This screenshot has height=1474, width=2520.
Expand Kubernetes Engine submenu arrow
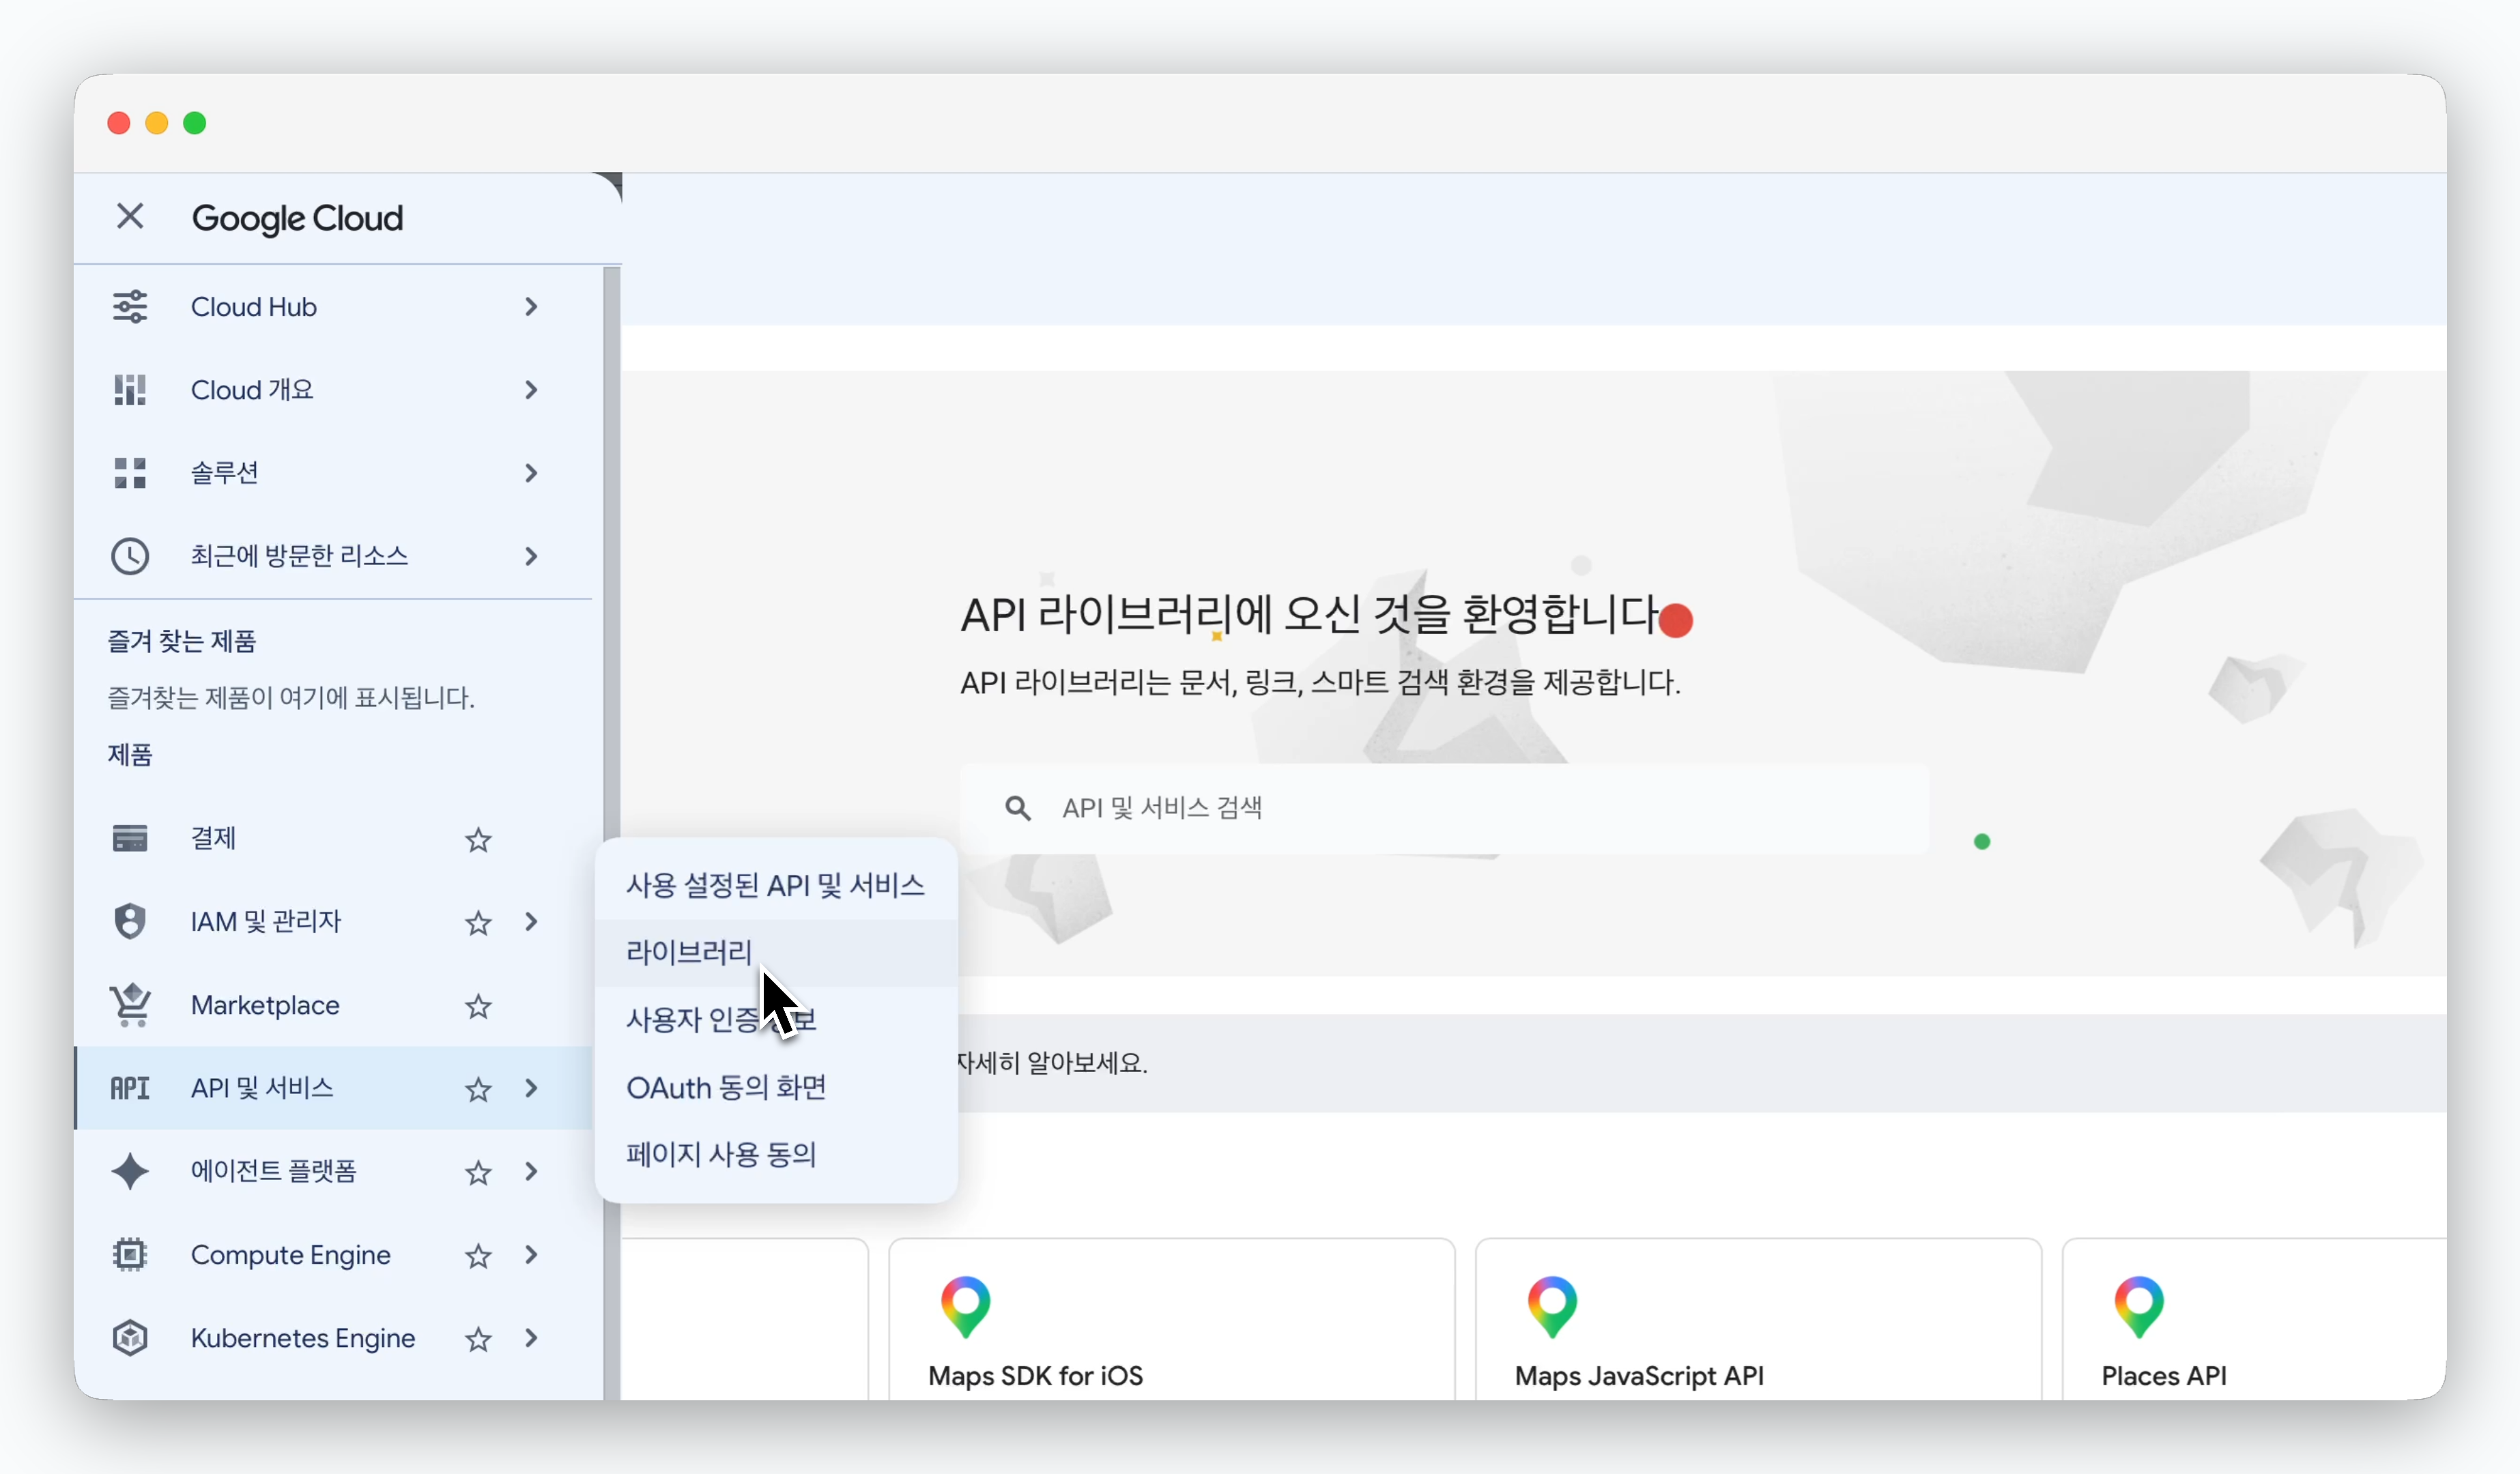[x=531, y=1338]
